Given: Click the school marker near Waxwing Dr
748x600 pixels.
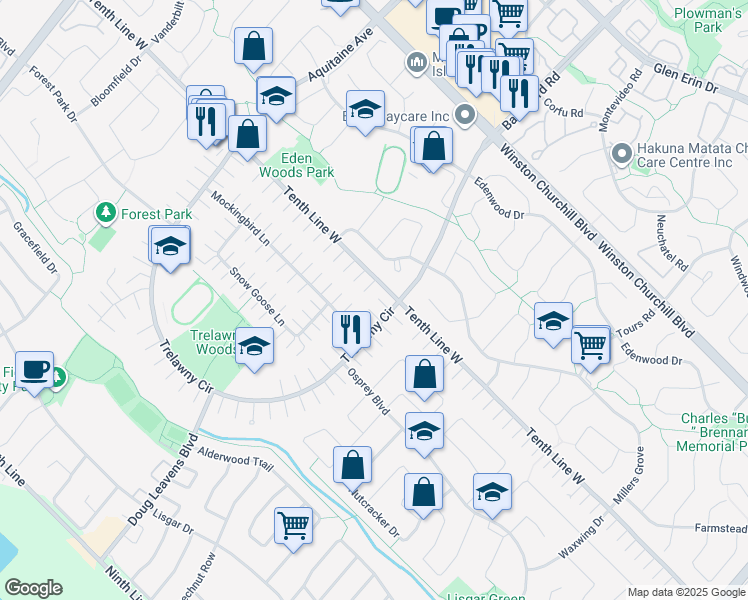Looking at the screenshot, I should (492, 492).
